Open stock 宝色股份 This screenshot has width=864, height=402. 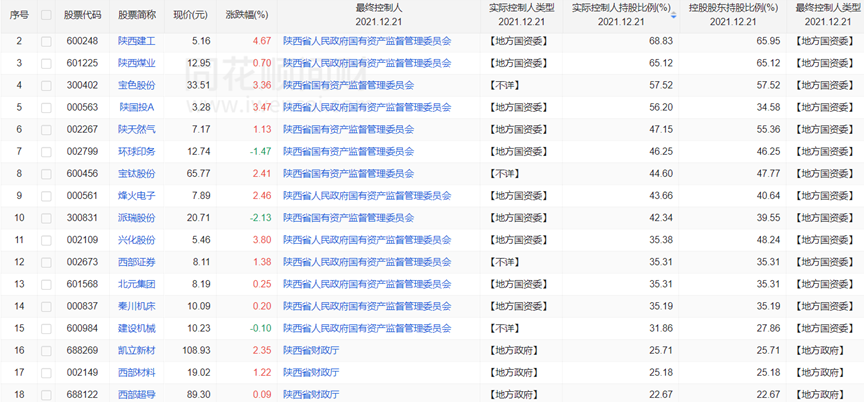click(137, 85)
